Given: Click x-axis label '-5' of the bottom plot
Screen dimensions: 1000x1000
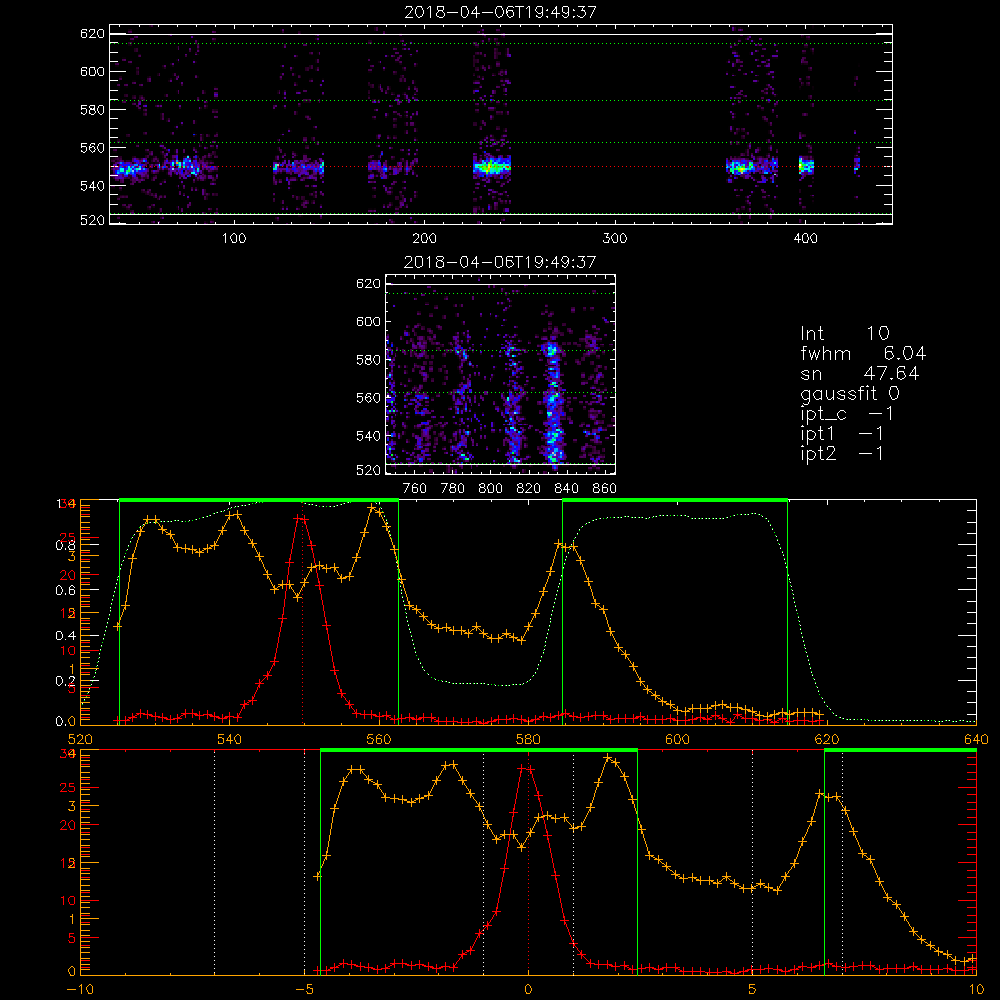Looking at the screenshot, I should (305, 989).
